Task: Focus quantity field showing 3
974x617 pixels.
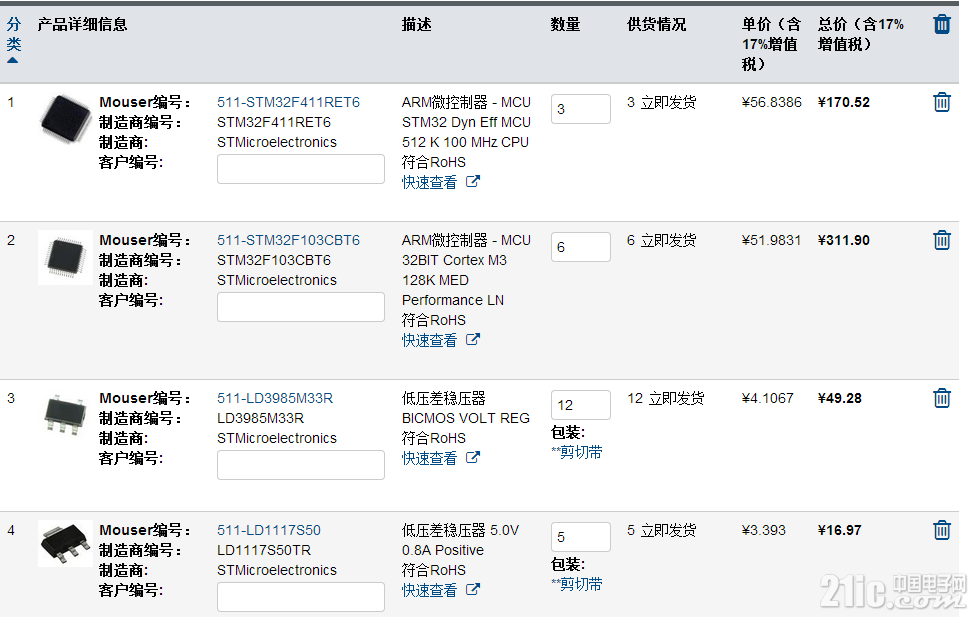Action: click(581, 109)
